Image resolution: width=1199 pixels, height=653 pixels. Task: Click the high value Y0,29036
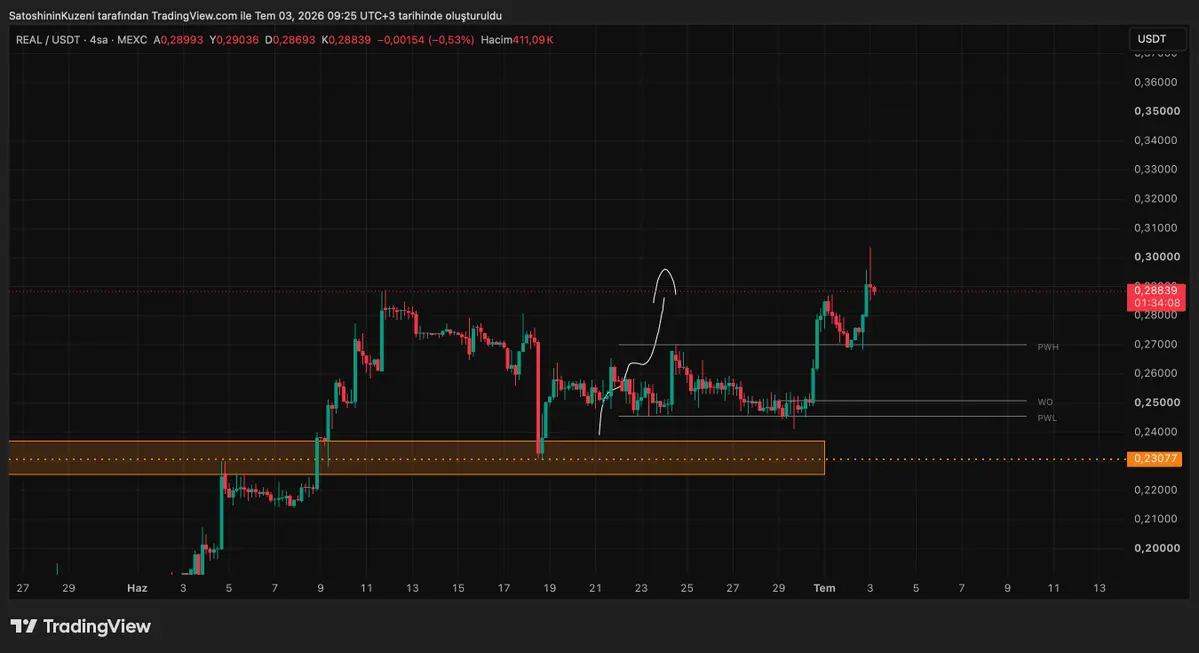tap(234, 40)
